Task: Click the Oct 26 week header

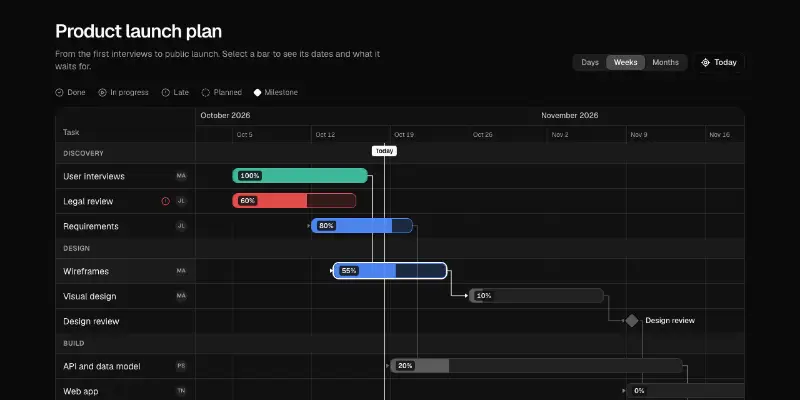Action: coord(483,135)
